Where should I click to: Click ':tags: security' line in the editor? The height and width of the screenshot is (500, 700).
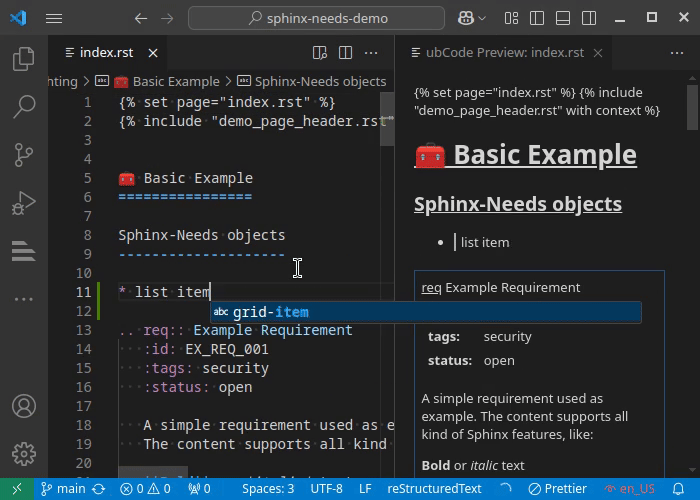206,368
